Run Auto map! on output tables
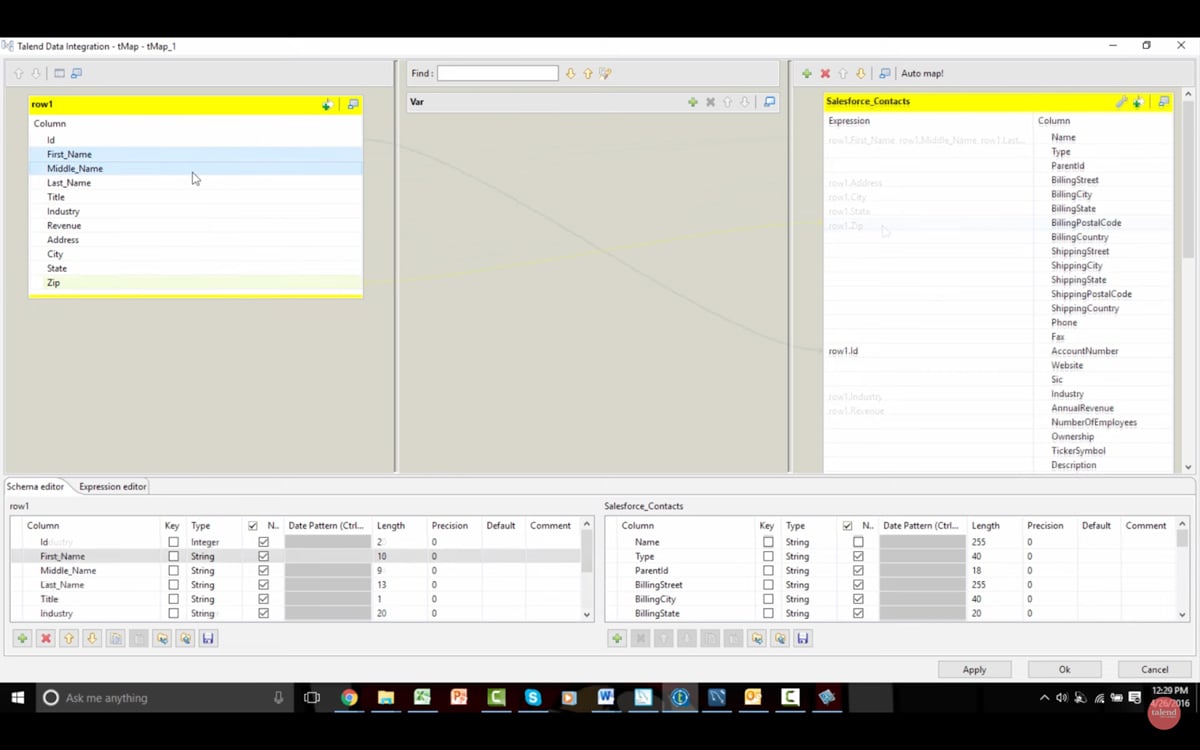The width and height of the screenshot is (1200, 750). [x=922, y=74]
